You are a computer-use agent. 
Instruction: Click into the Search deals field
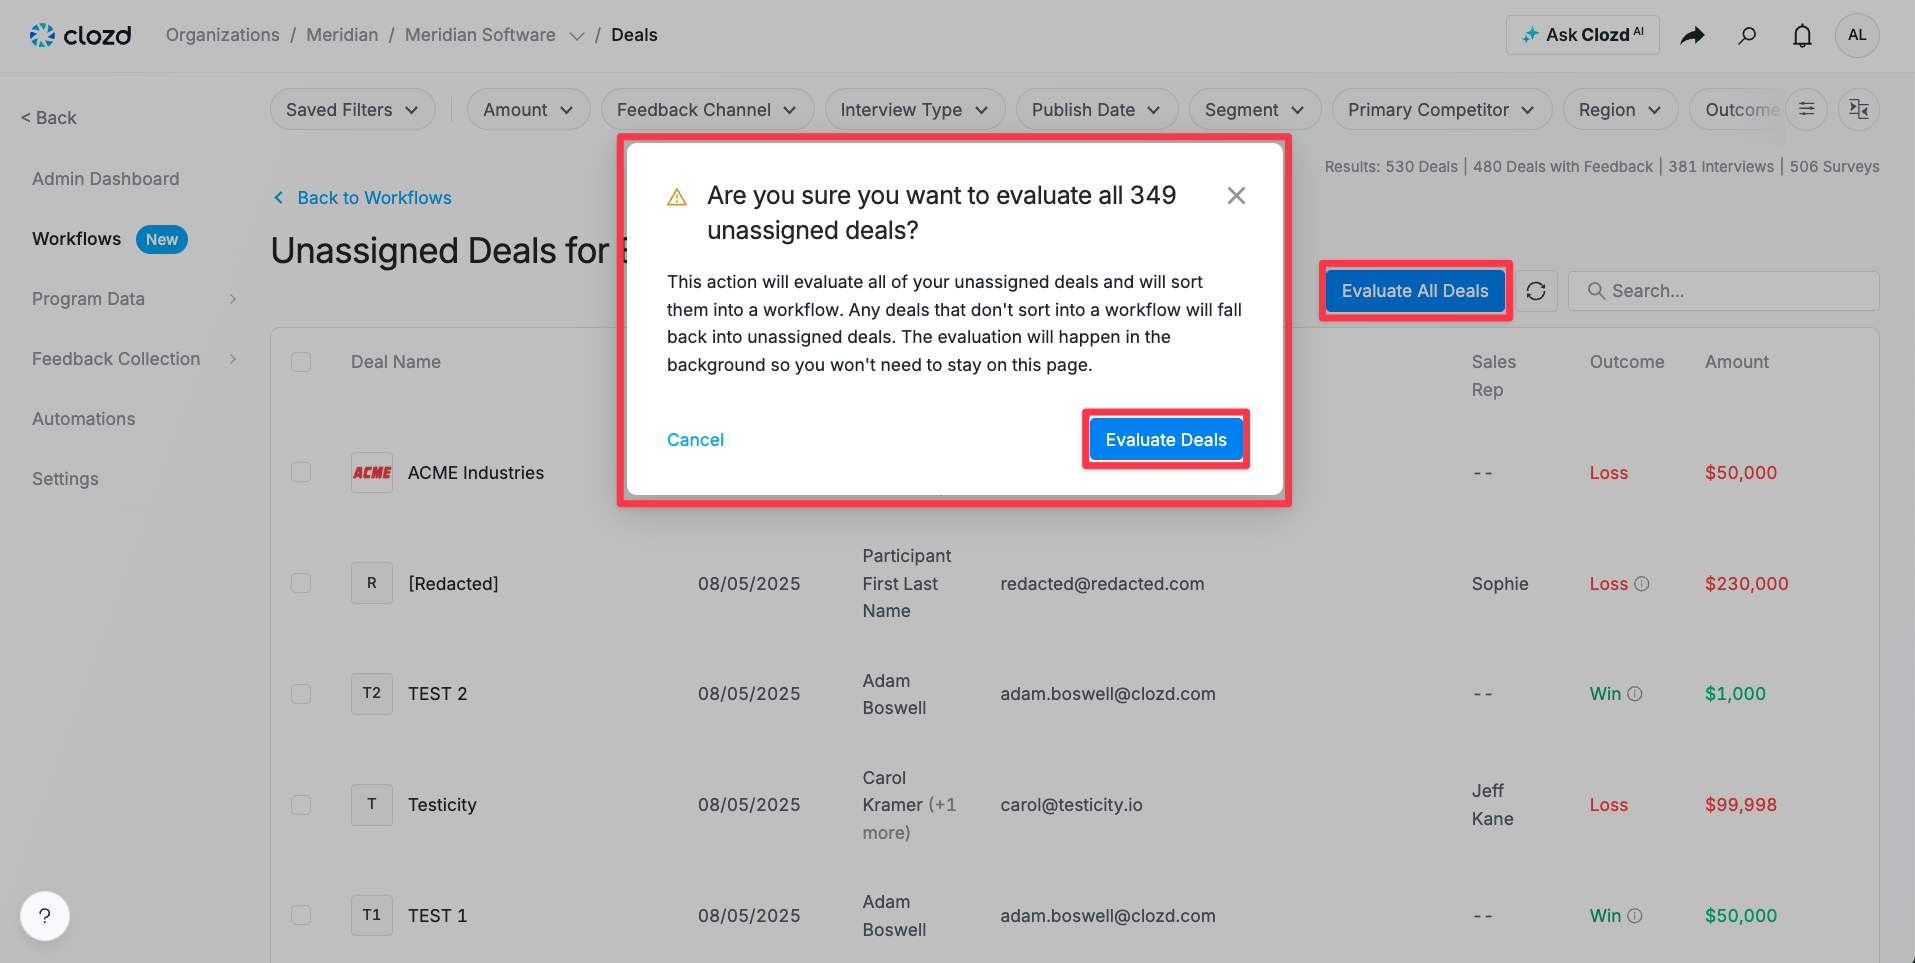coord(1724,291)
